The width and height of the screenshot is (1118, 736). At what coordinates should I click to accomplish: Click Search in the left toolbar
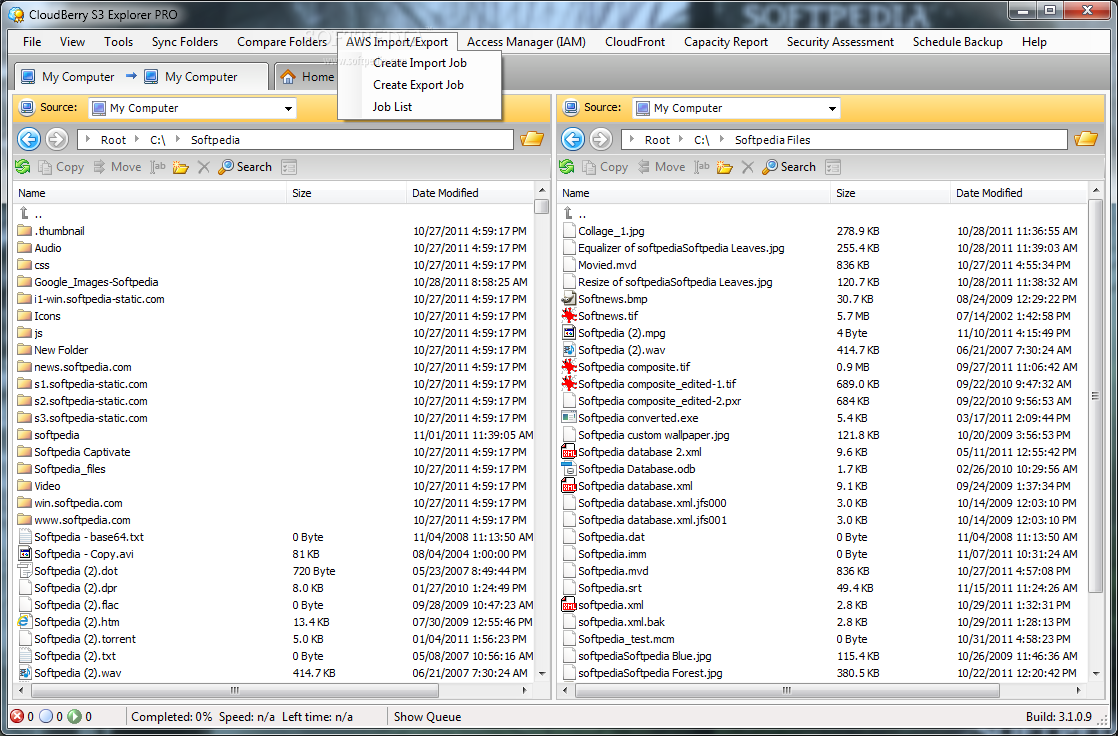[x=245, y=167]
